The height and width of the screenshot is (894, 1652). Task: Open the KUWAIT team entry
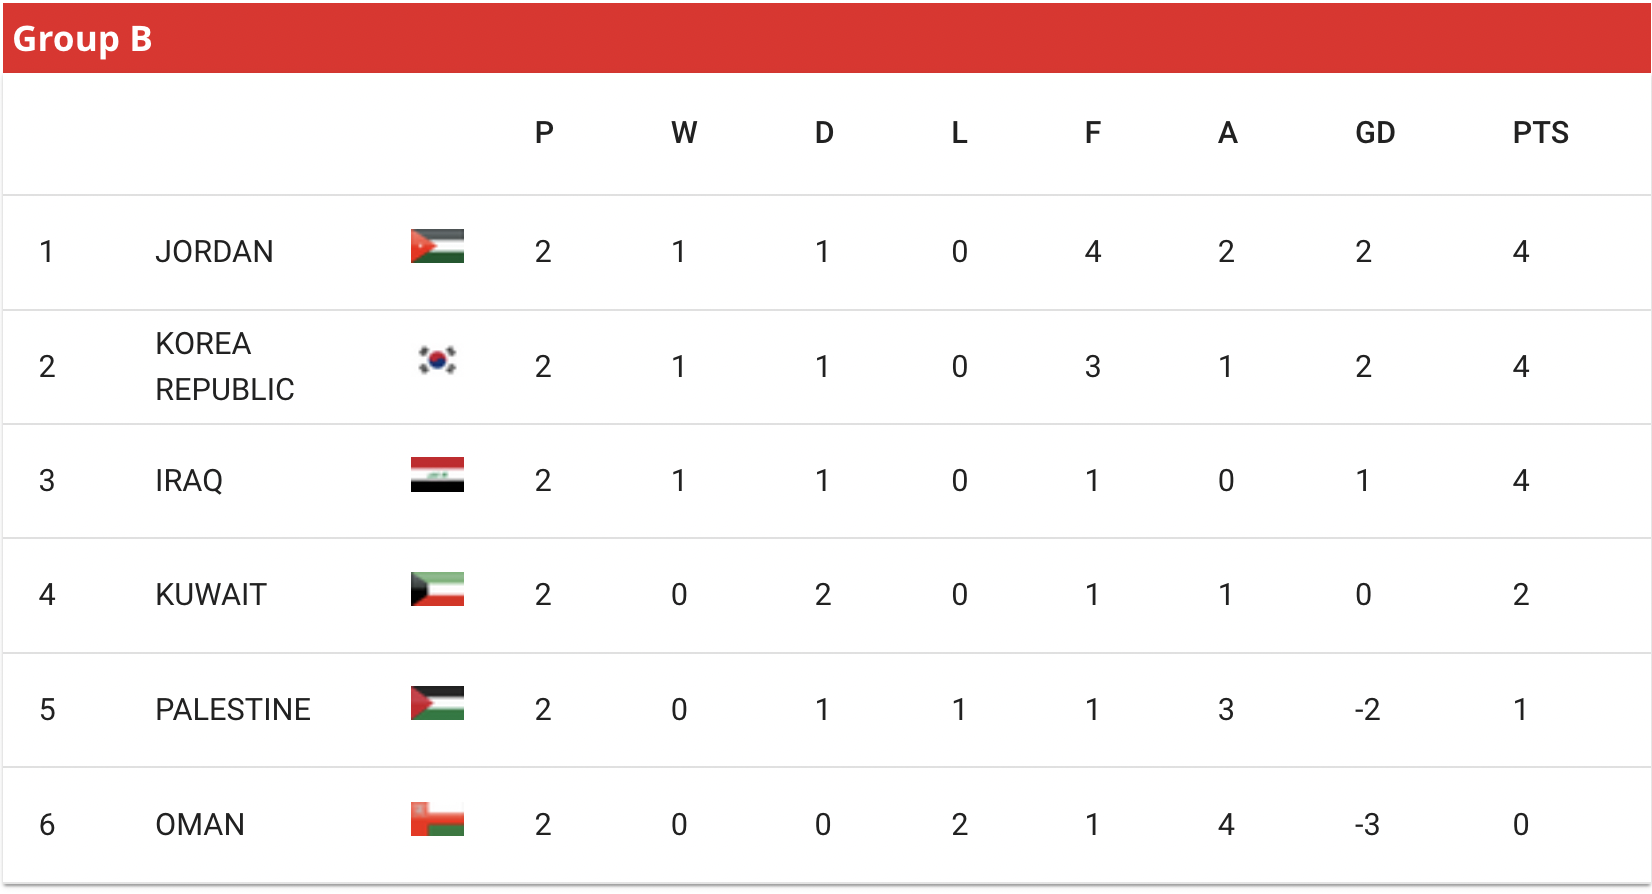(211, 595)
